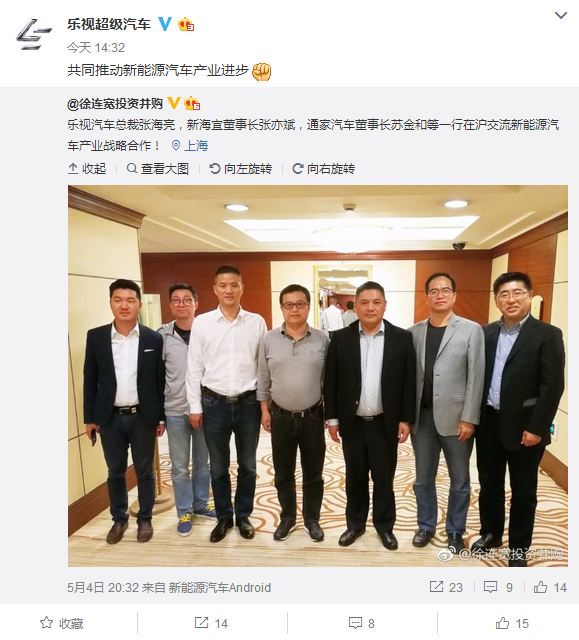Rotate the photo right with 向右旋转
The width and height of the screenshot is (579, 640).
pos(324,169)
